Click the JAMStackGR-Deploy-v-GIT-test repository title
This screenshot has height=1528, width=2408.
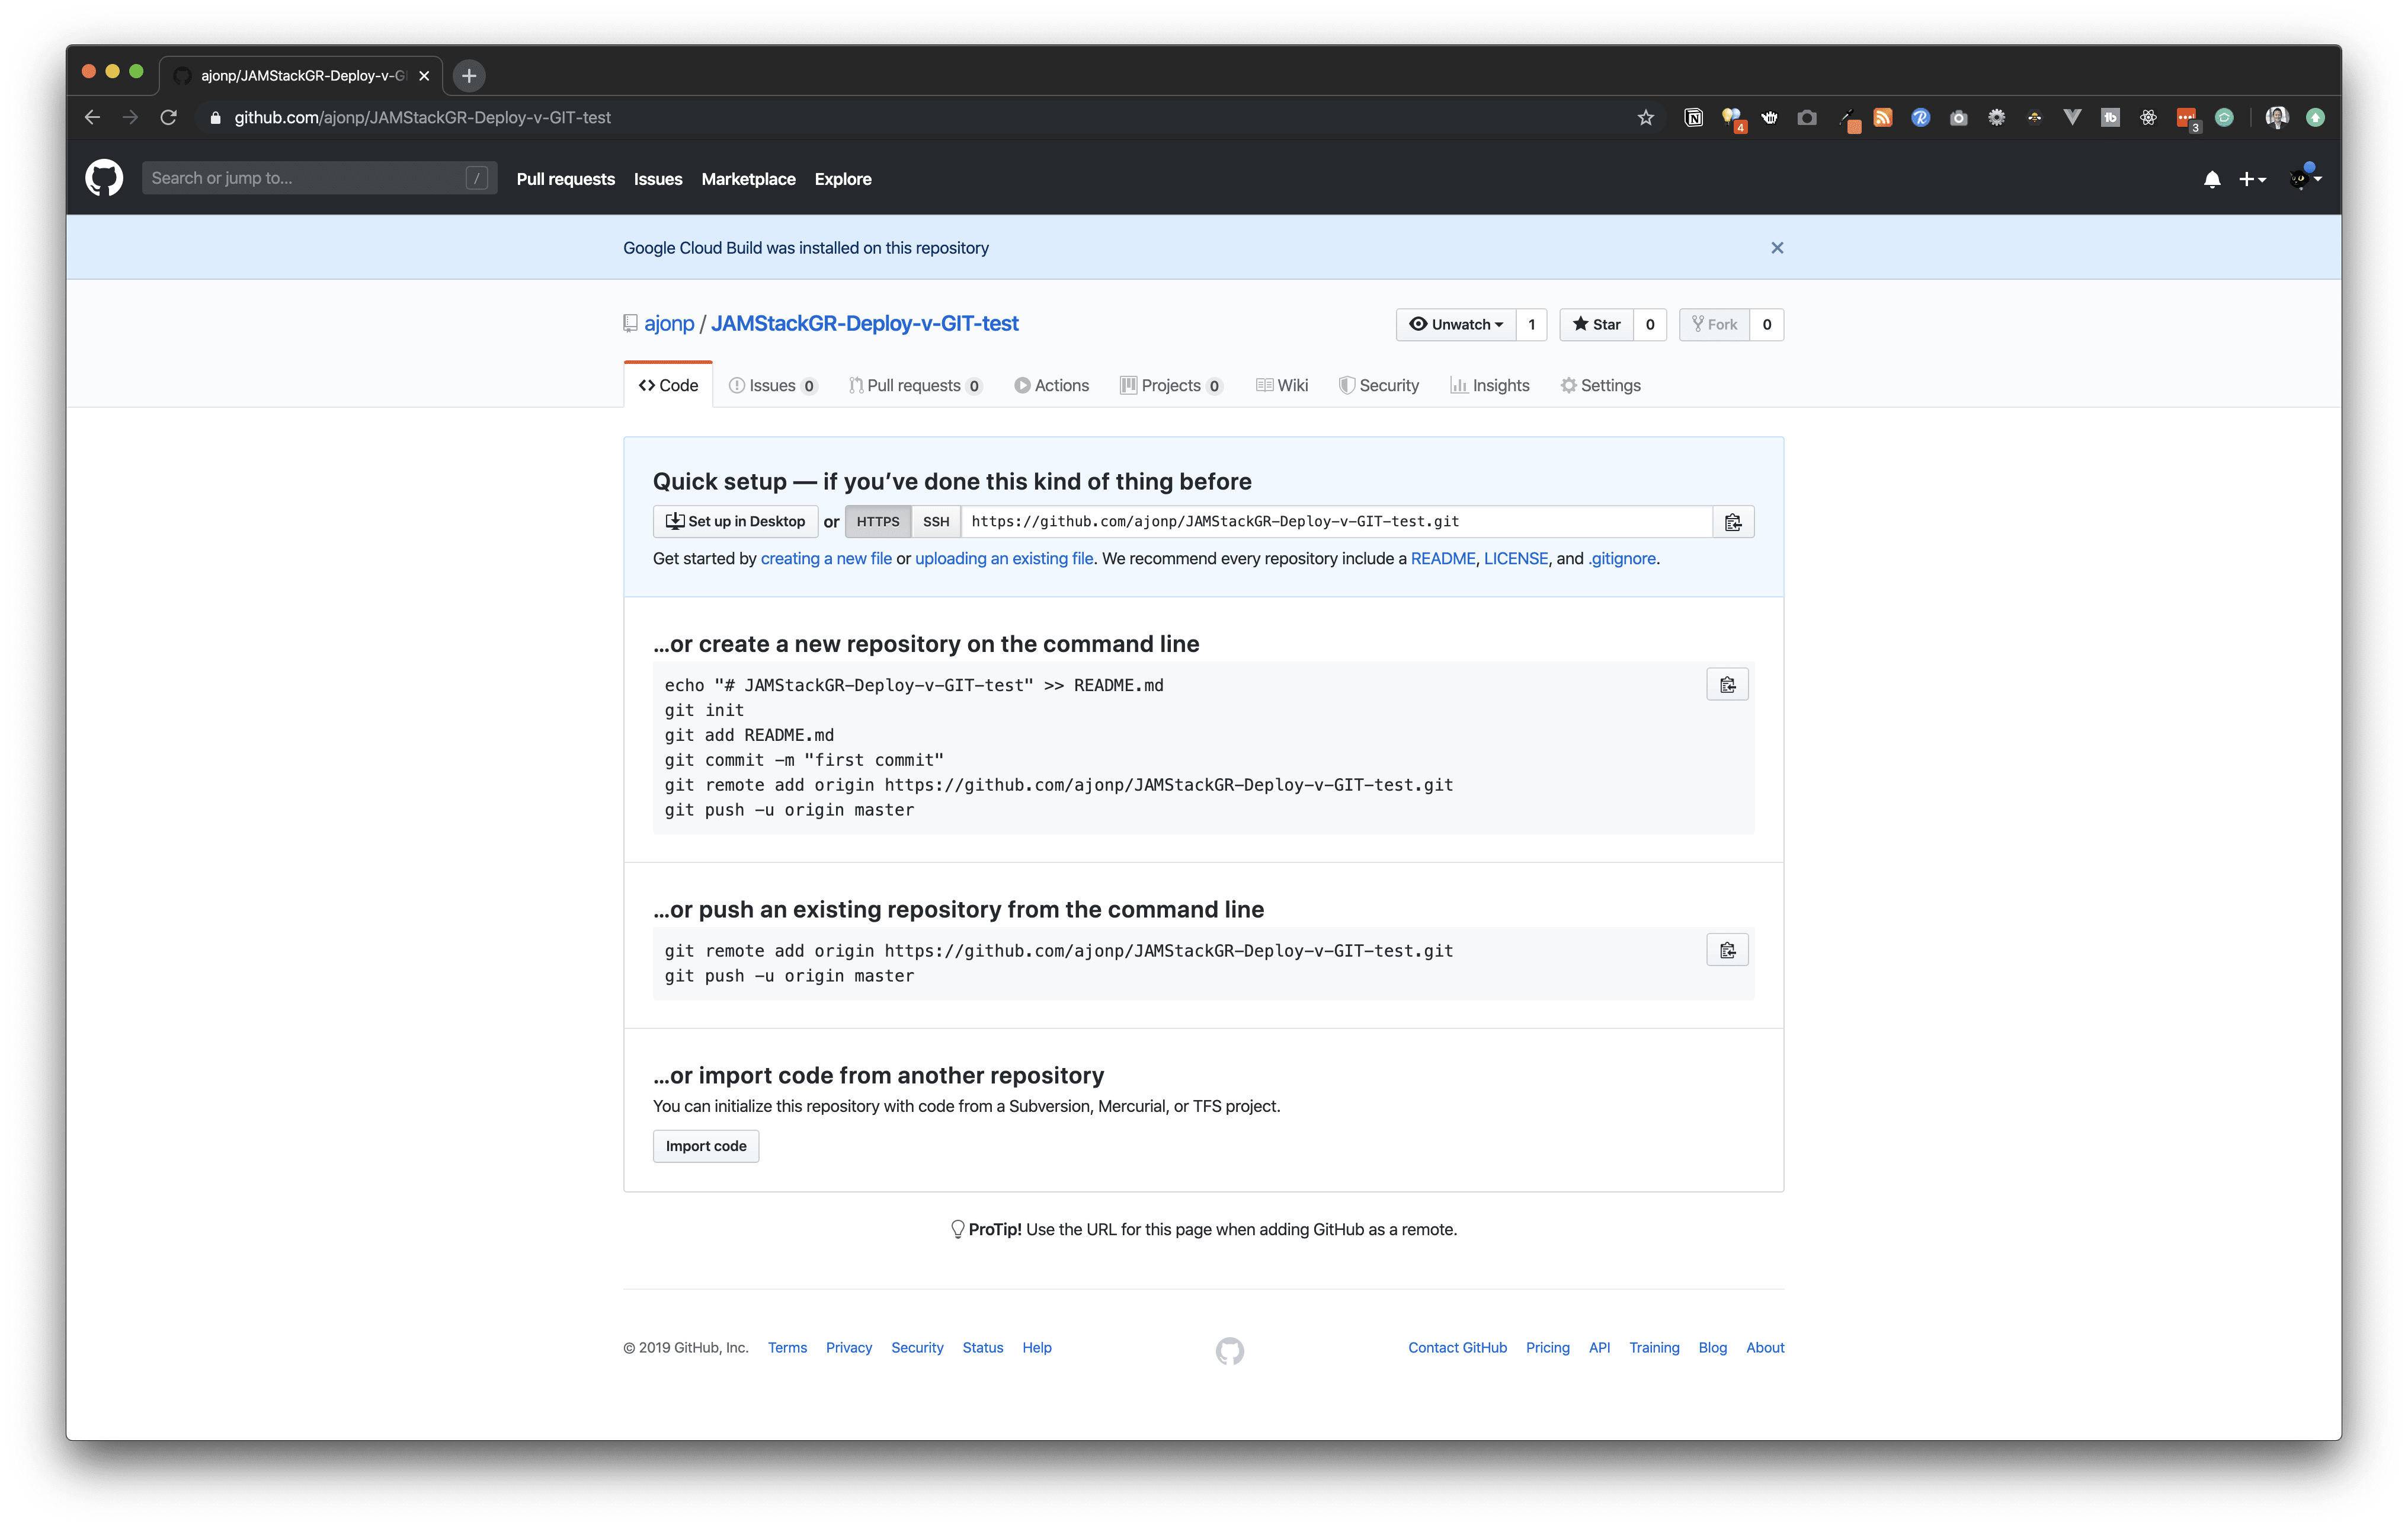pyautogui.click(x=864, y=324)
